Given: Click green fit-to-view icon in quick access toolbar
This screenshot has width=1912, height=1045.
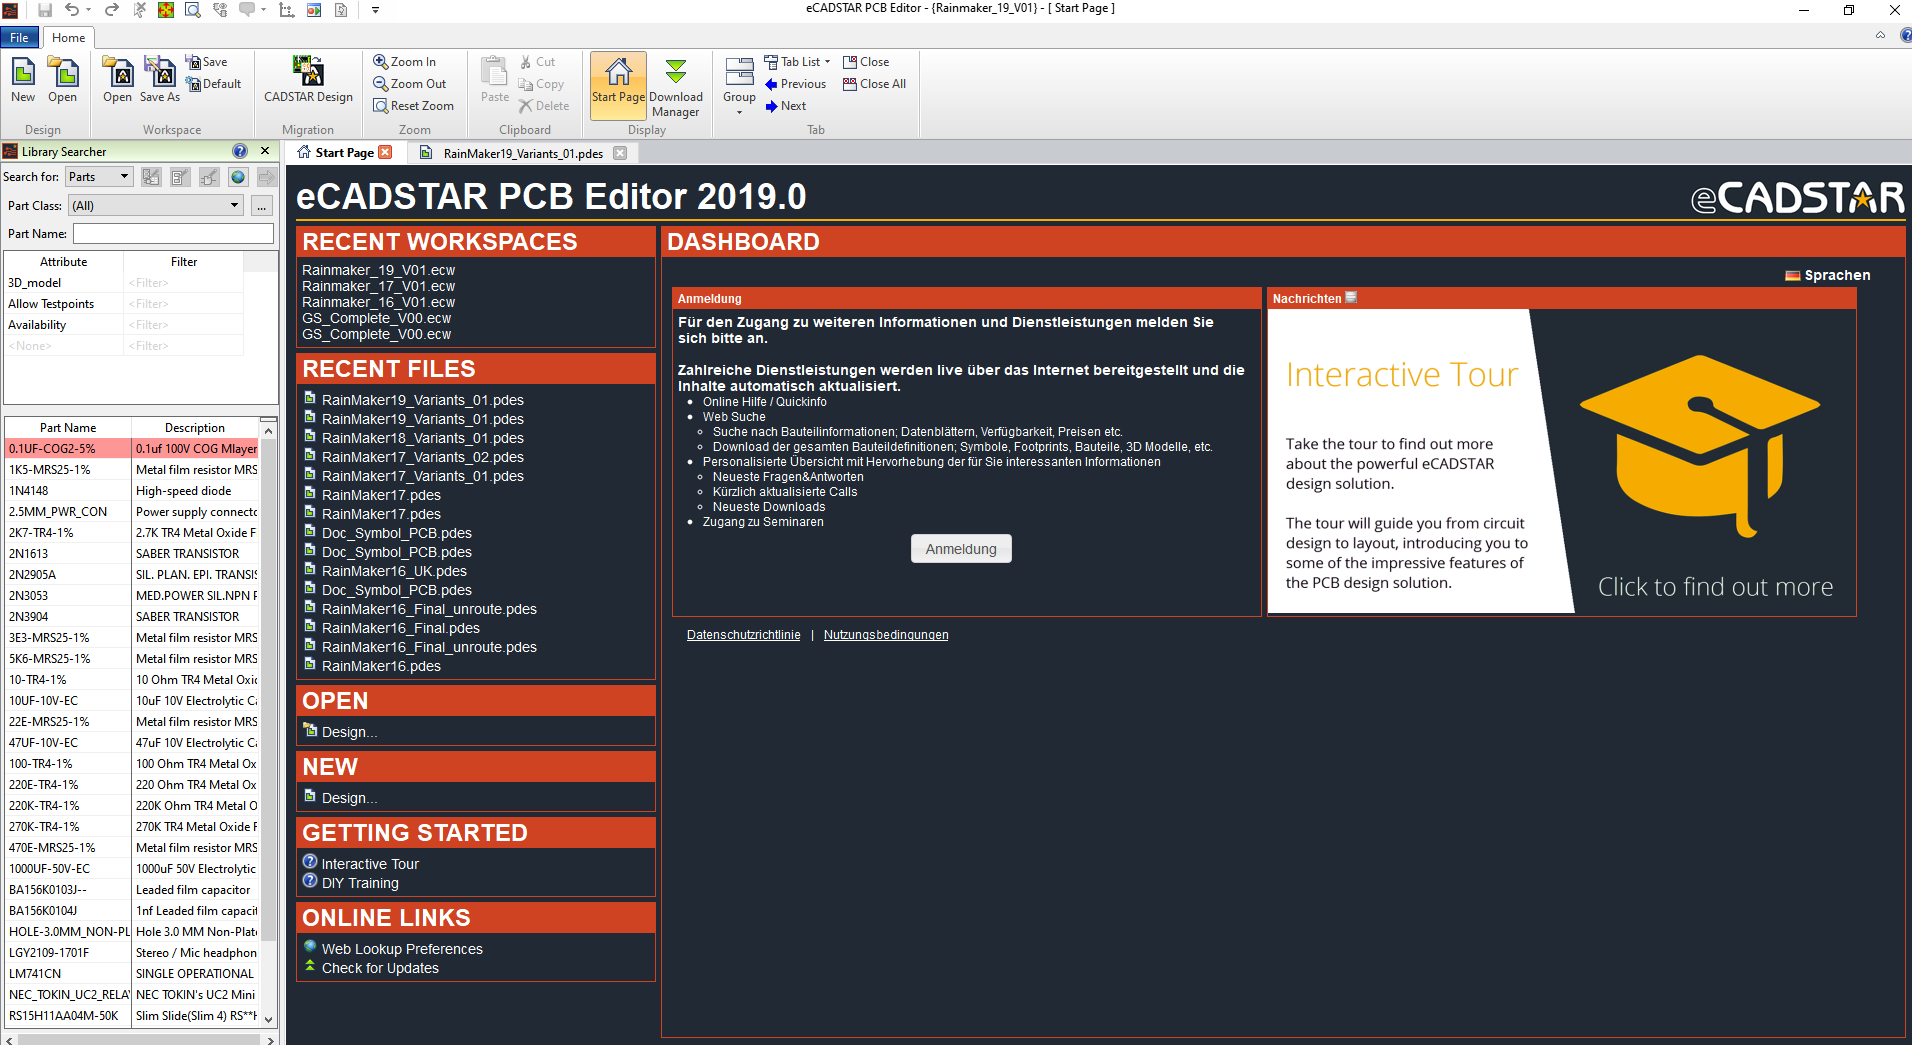Looking at the screenshot, I should coord(166,10).
